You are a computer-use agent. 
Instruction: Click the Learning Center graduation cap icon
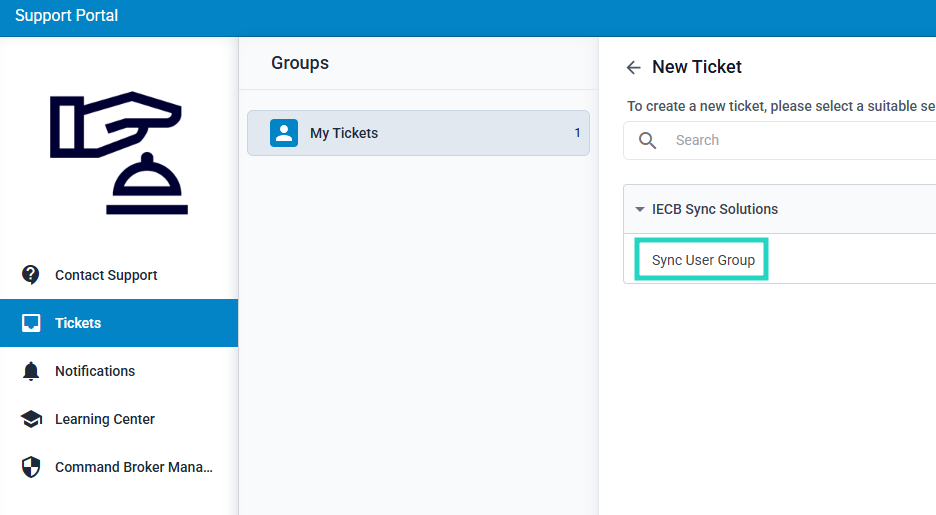pos(31,419)
